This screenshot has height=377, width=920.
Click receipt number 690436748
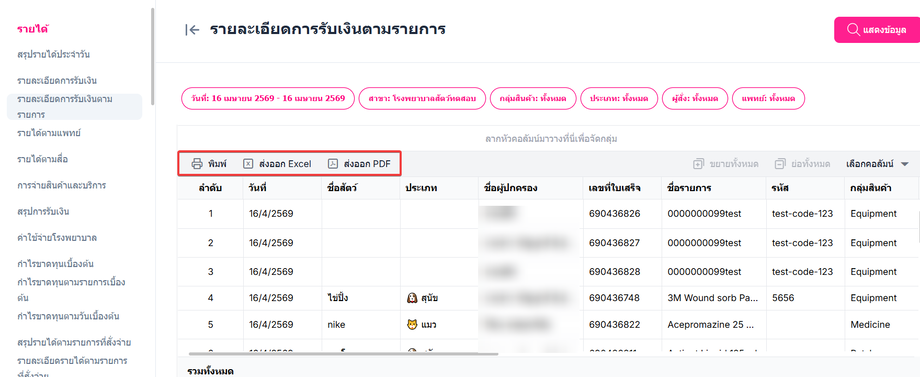point(614,298)
